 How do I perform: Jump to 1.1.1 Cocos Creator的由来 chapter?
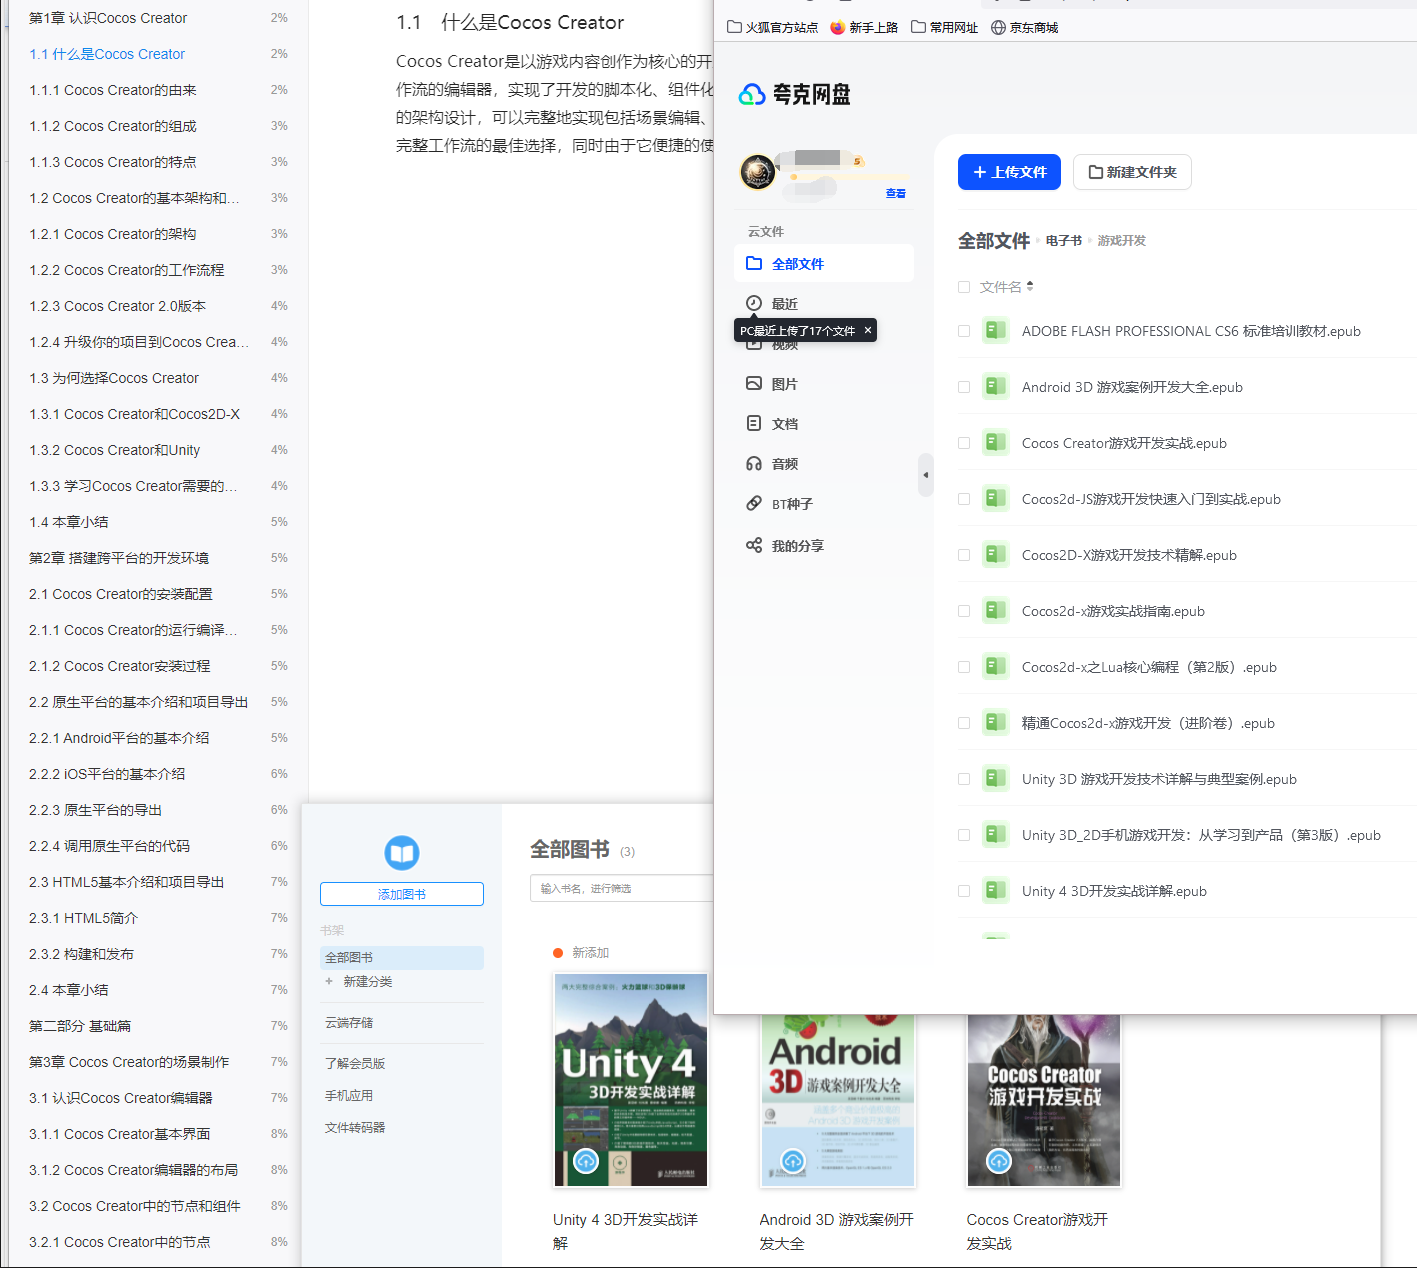[x=113, y=90]
